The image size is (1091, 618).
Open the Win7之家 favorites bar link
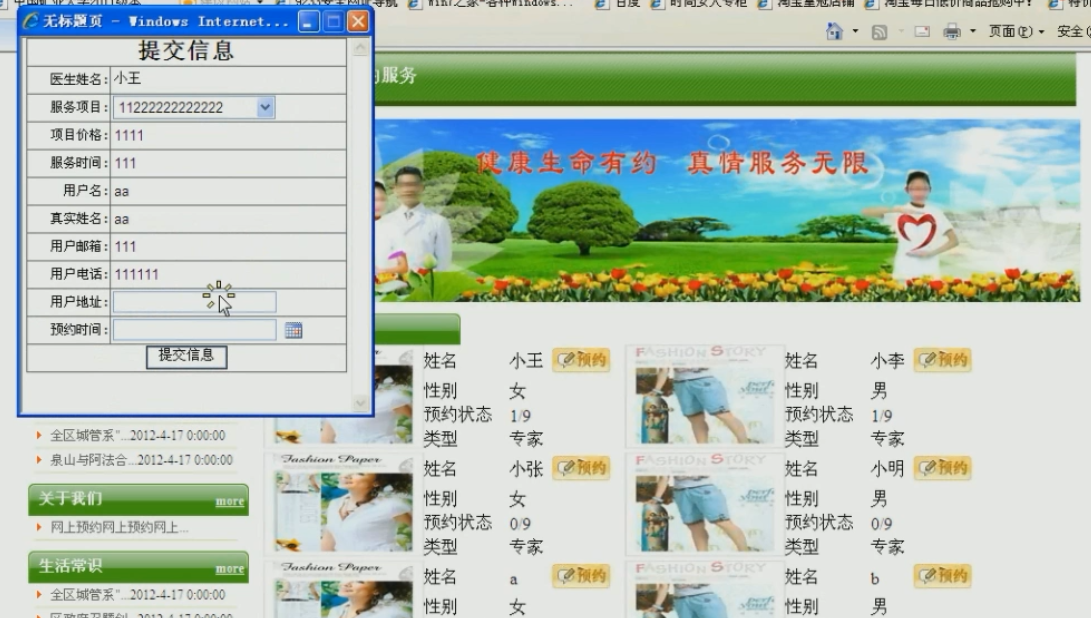[492, 4]
